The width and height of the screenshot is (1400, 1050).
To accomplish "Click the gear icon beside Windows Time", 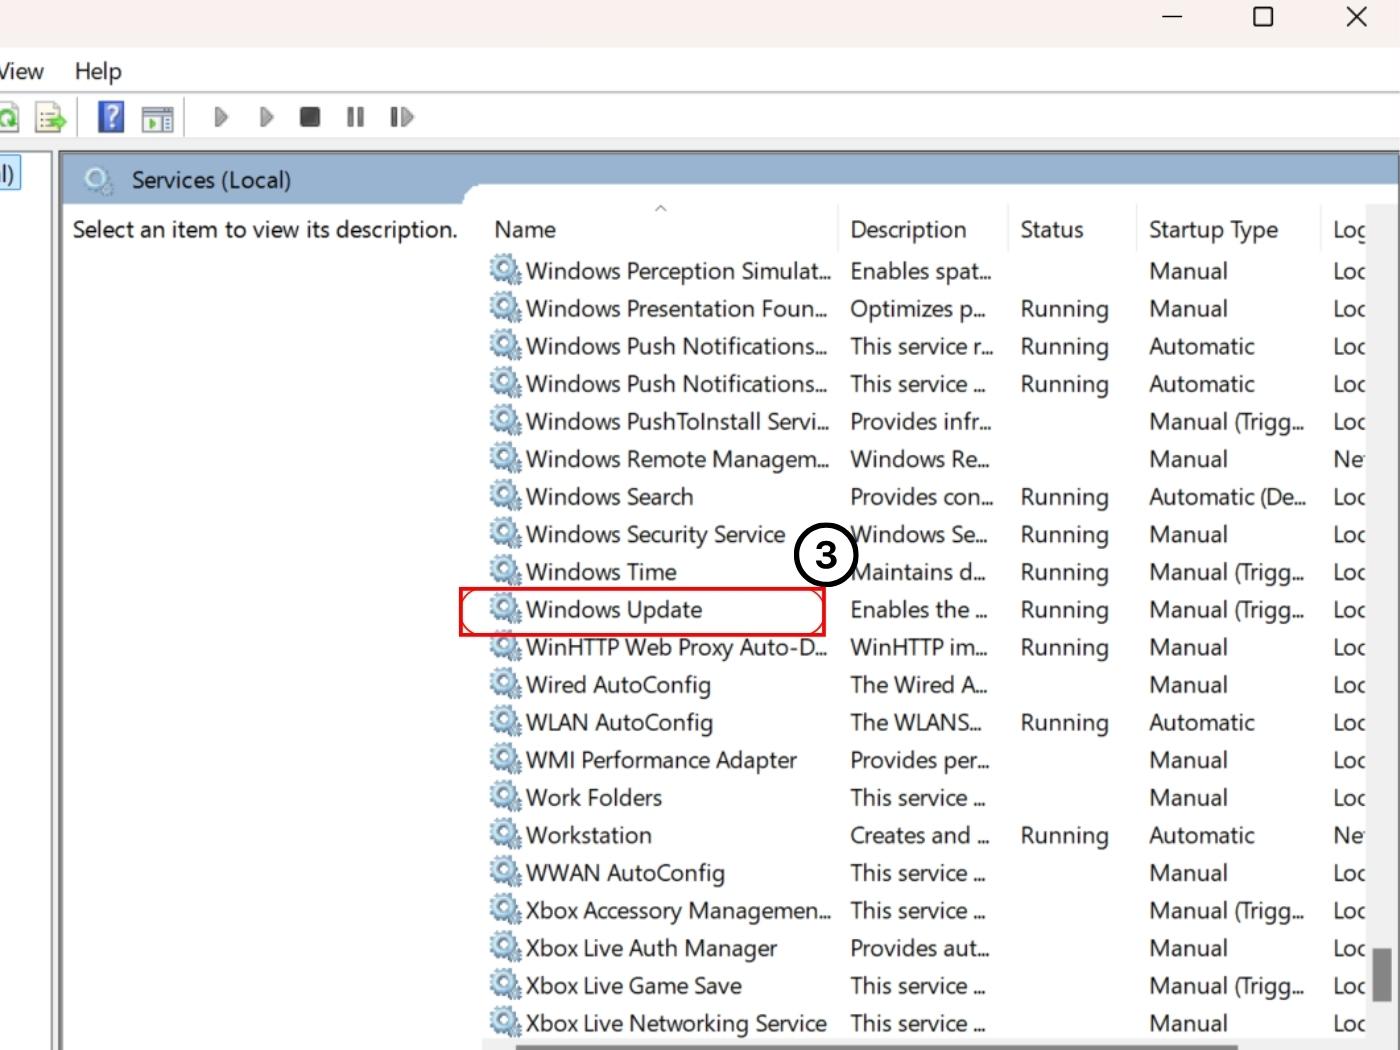I will click(x=505, y=571).
